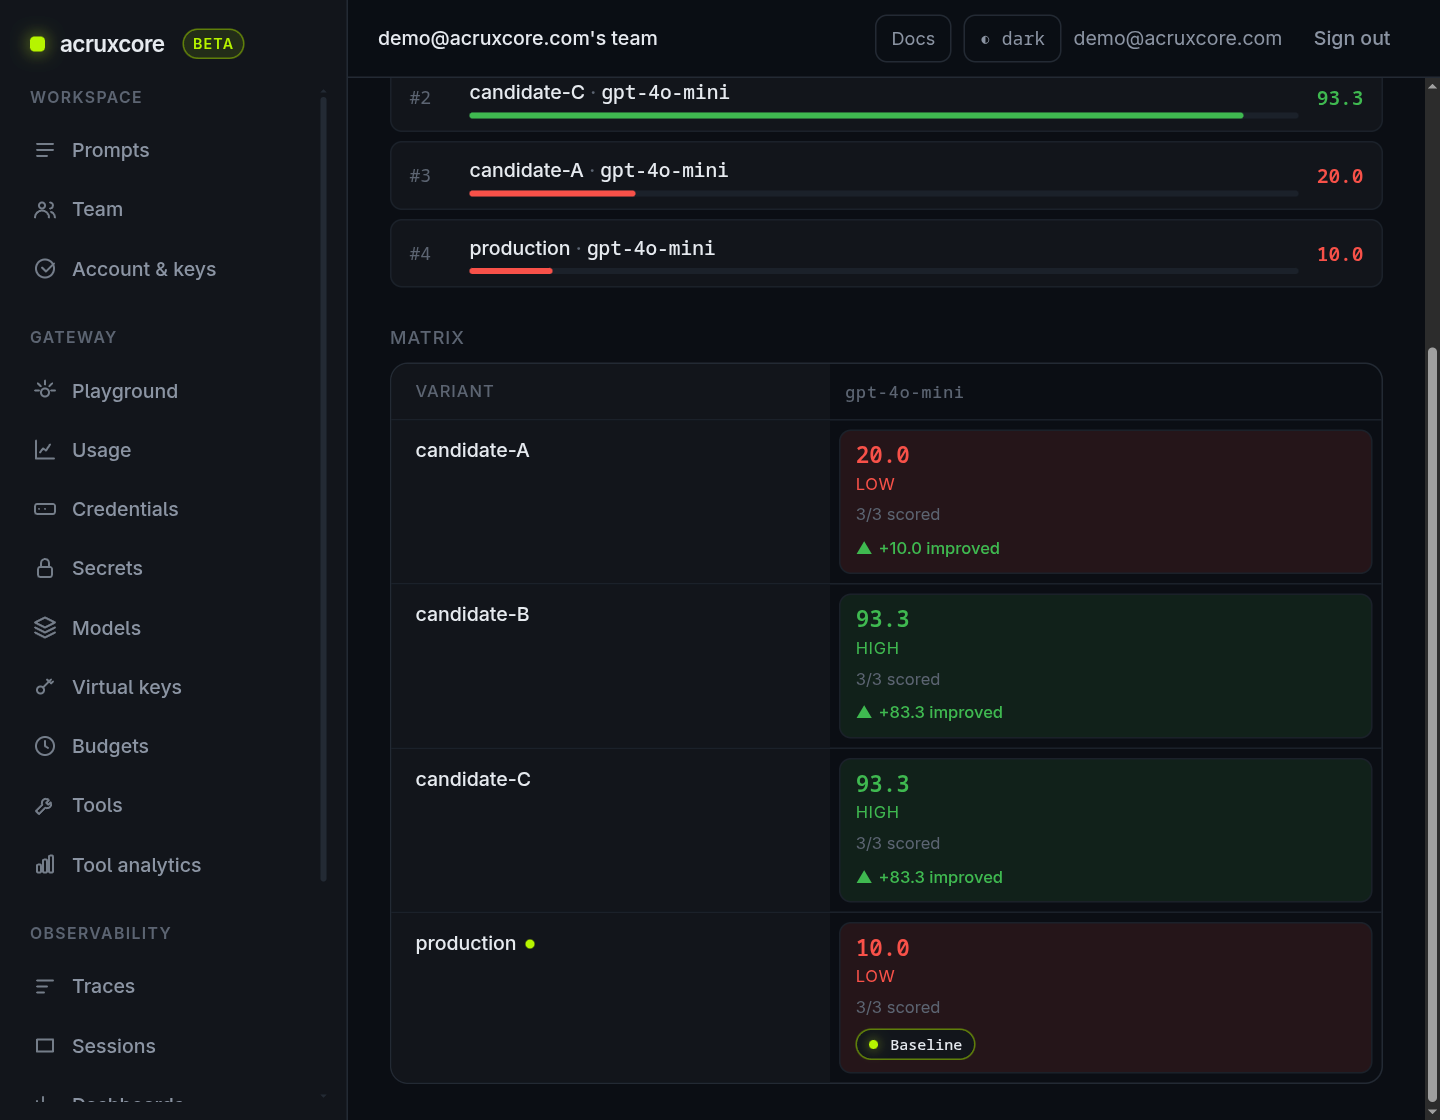The width and height of the screenshot is (1440, 1120).
Task: Click the Account & keys checkmark icon
Action: [45, 269]
